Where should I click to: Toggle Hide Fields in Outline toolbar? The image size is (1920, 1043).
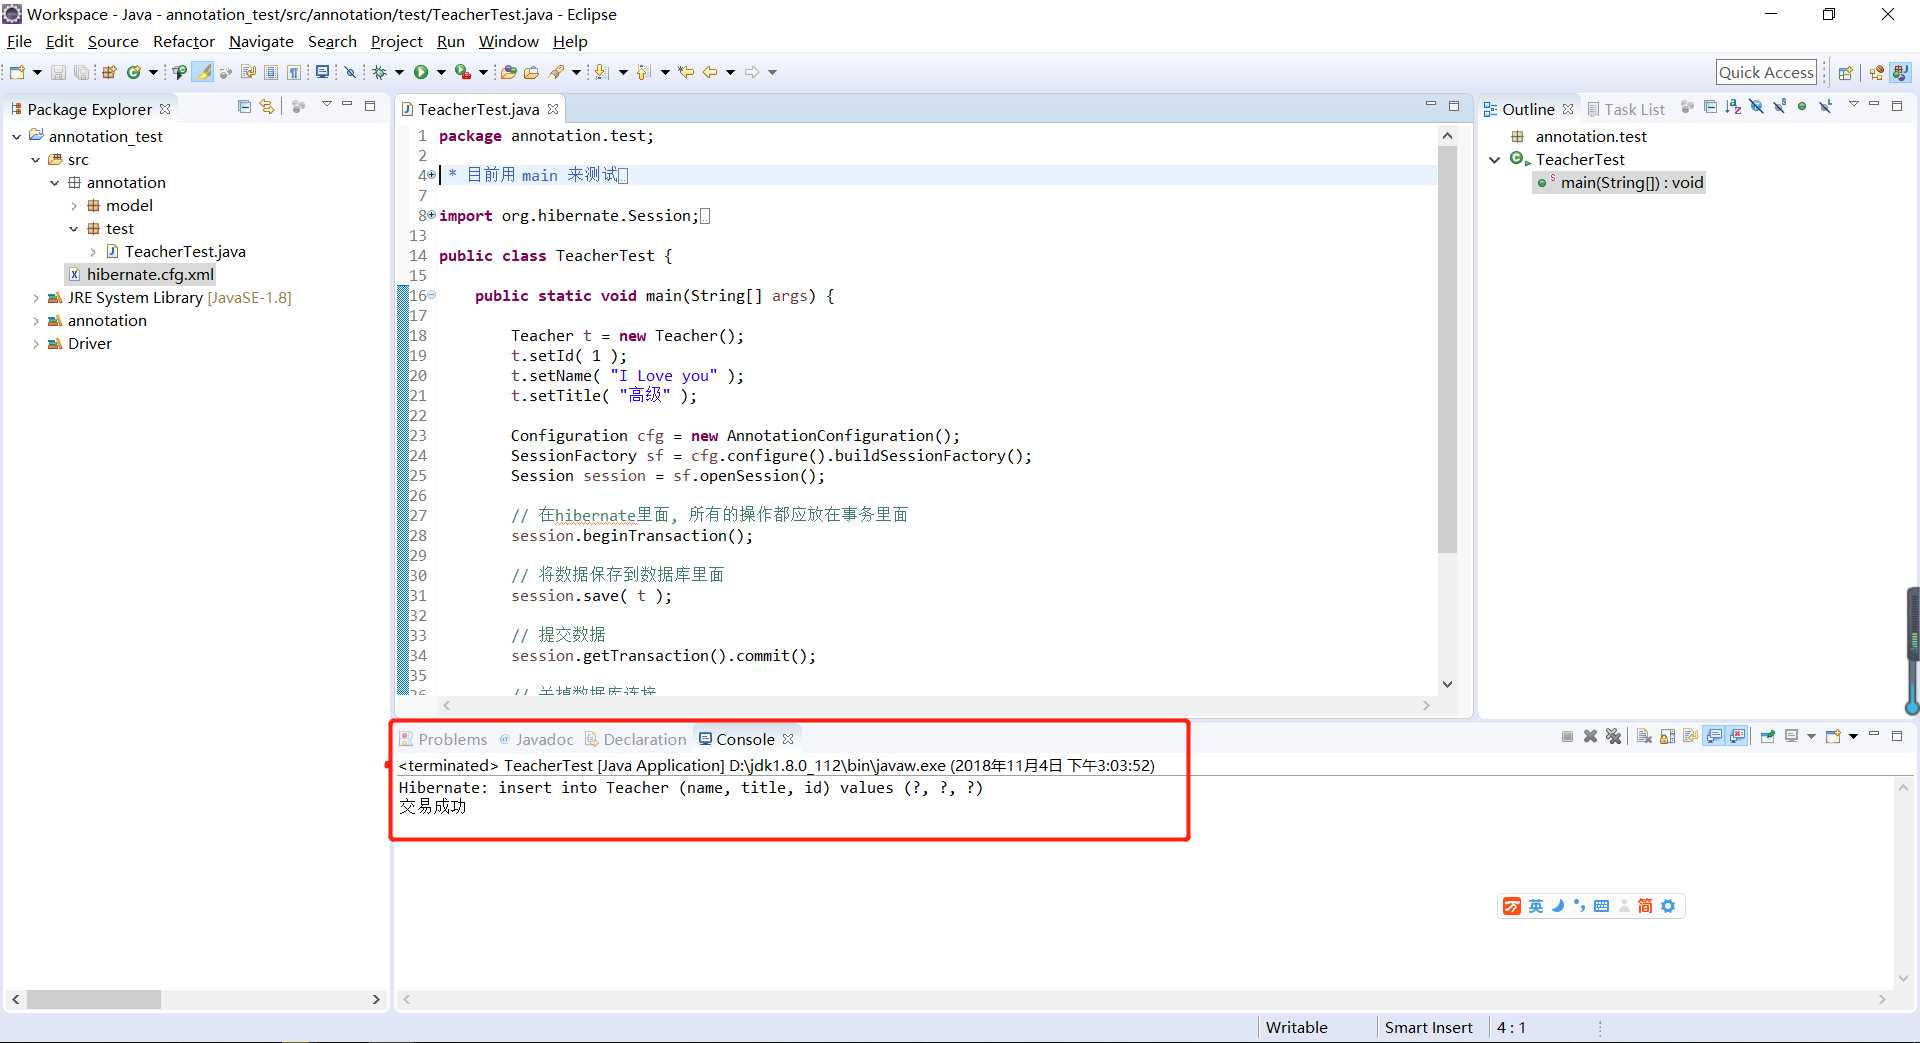(x=1756, y=106)
